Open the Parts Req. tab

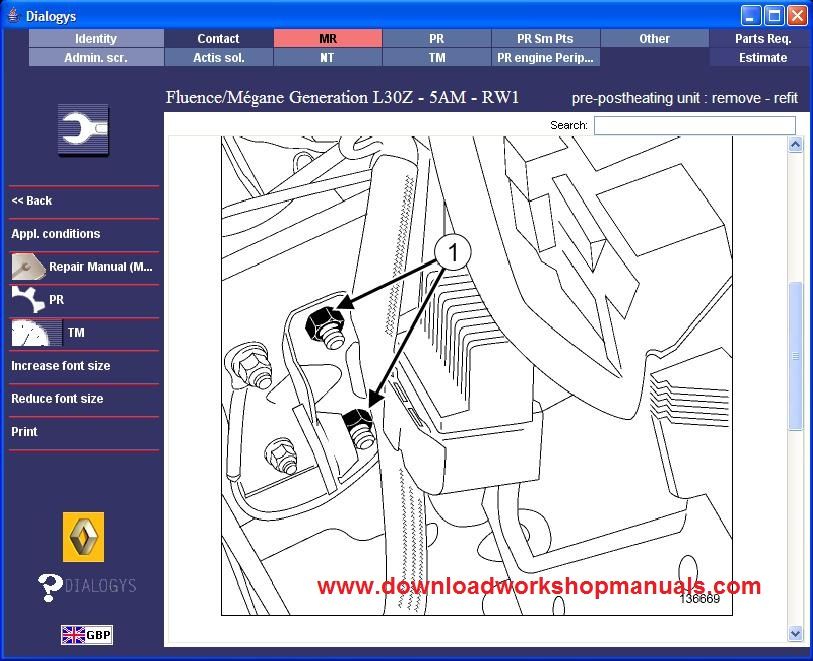click(763, 38)
